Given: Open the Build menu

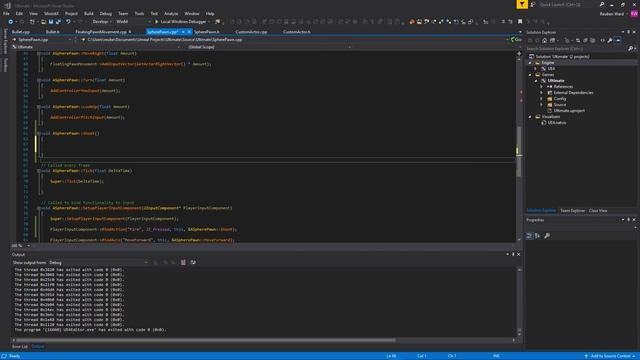Looking at the screenshot, I should point(89,13).
